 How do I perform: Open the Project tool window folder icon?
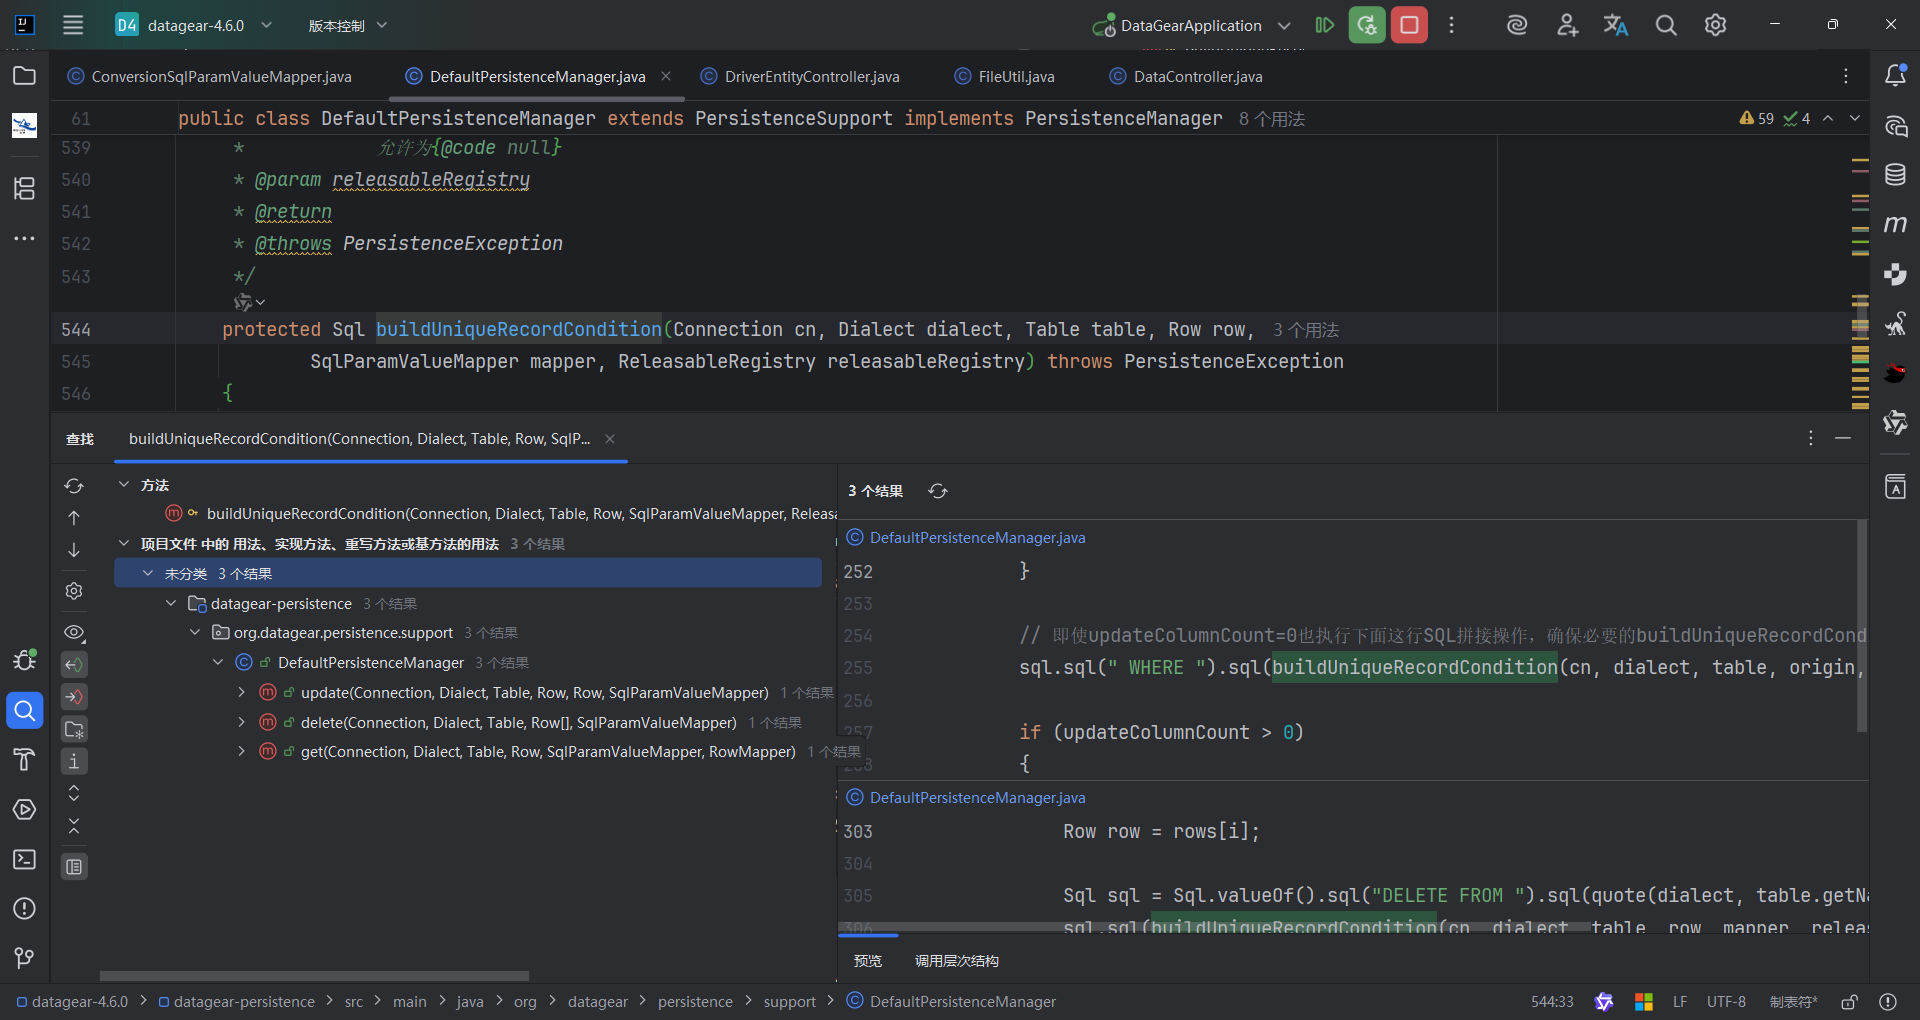click(x=24, y=76)
